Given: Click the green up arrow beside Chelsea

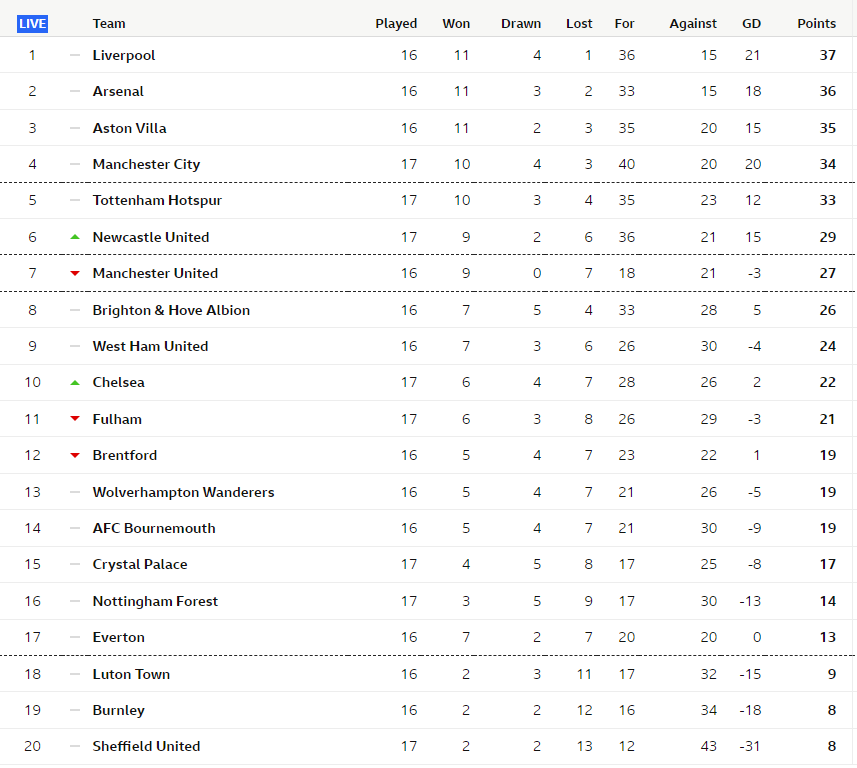Looking at the screenshot, I should (75, 383).
